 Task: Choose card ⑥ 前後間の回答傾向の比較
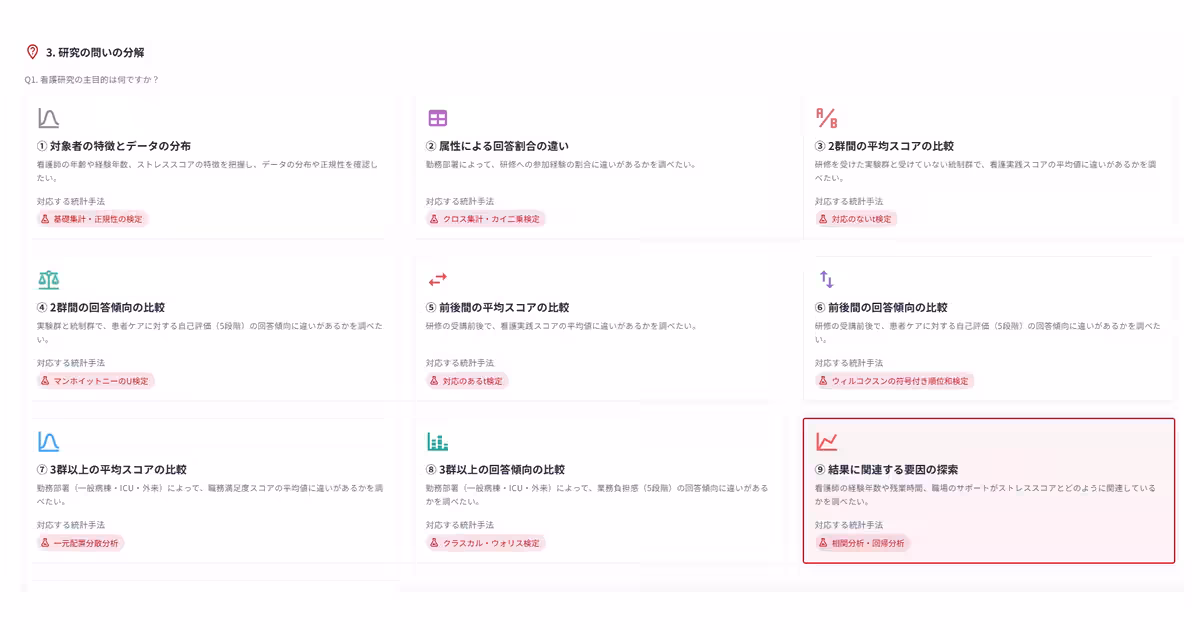click(989, 329)
